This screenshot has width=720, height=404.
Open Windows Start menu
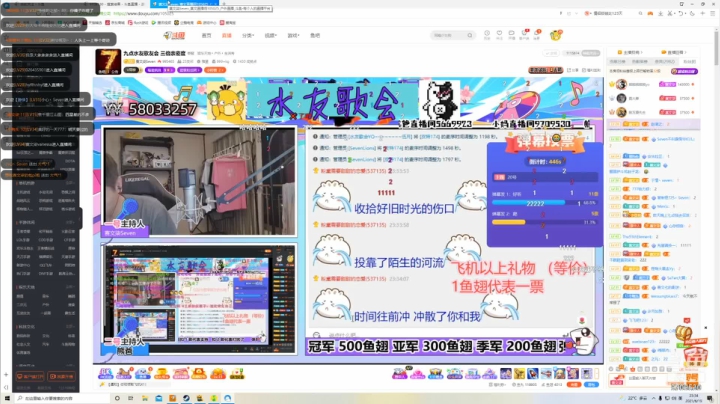click(x=7, y=398)
